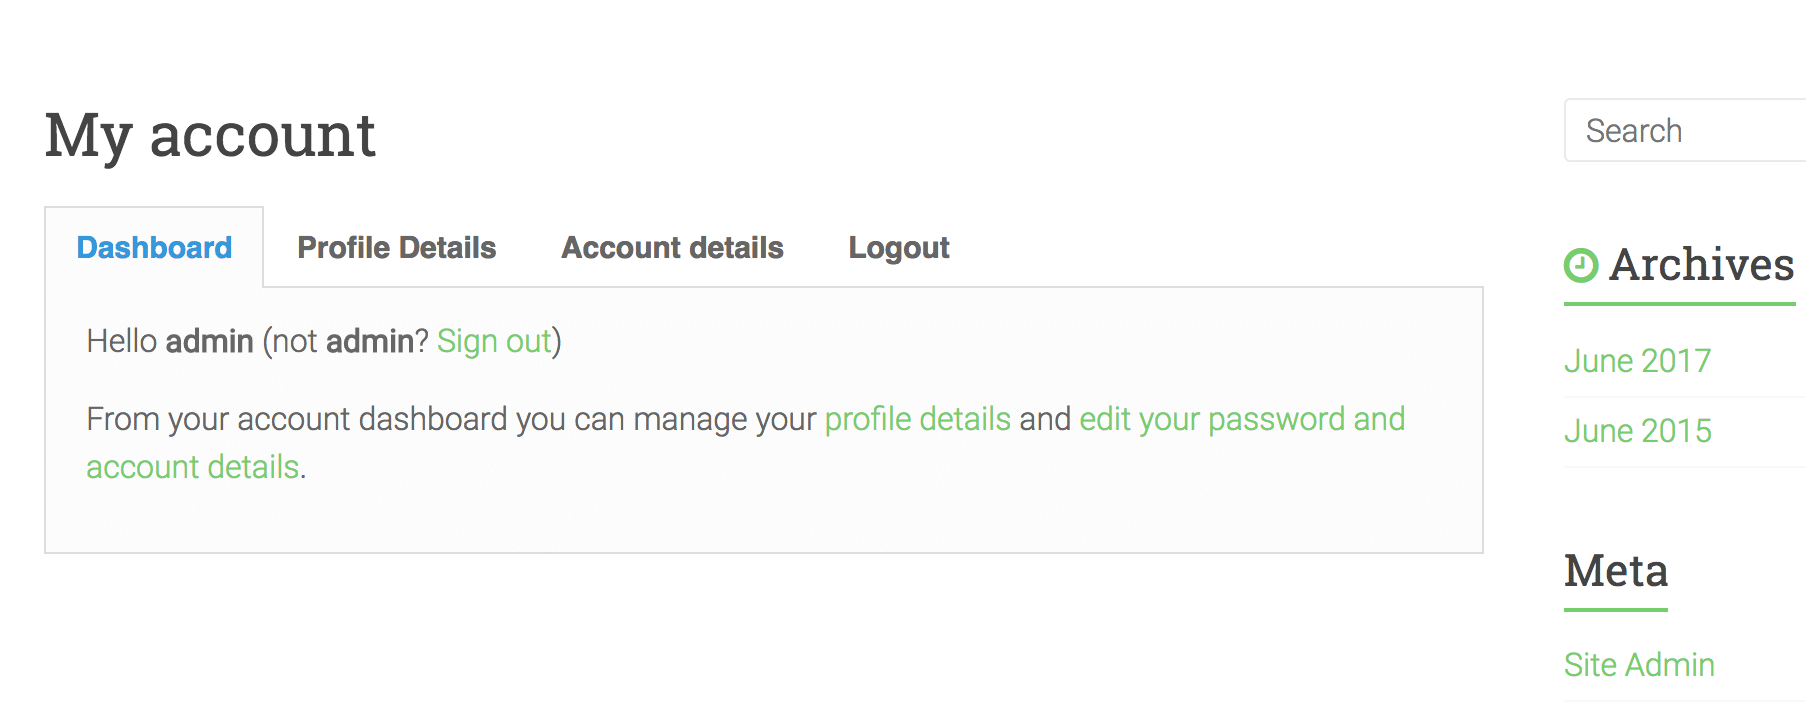The image size is (1806, 710).
Task: Open the June 2015 archive
Action: click(1637, 431)
